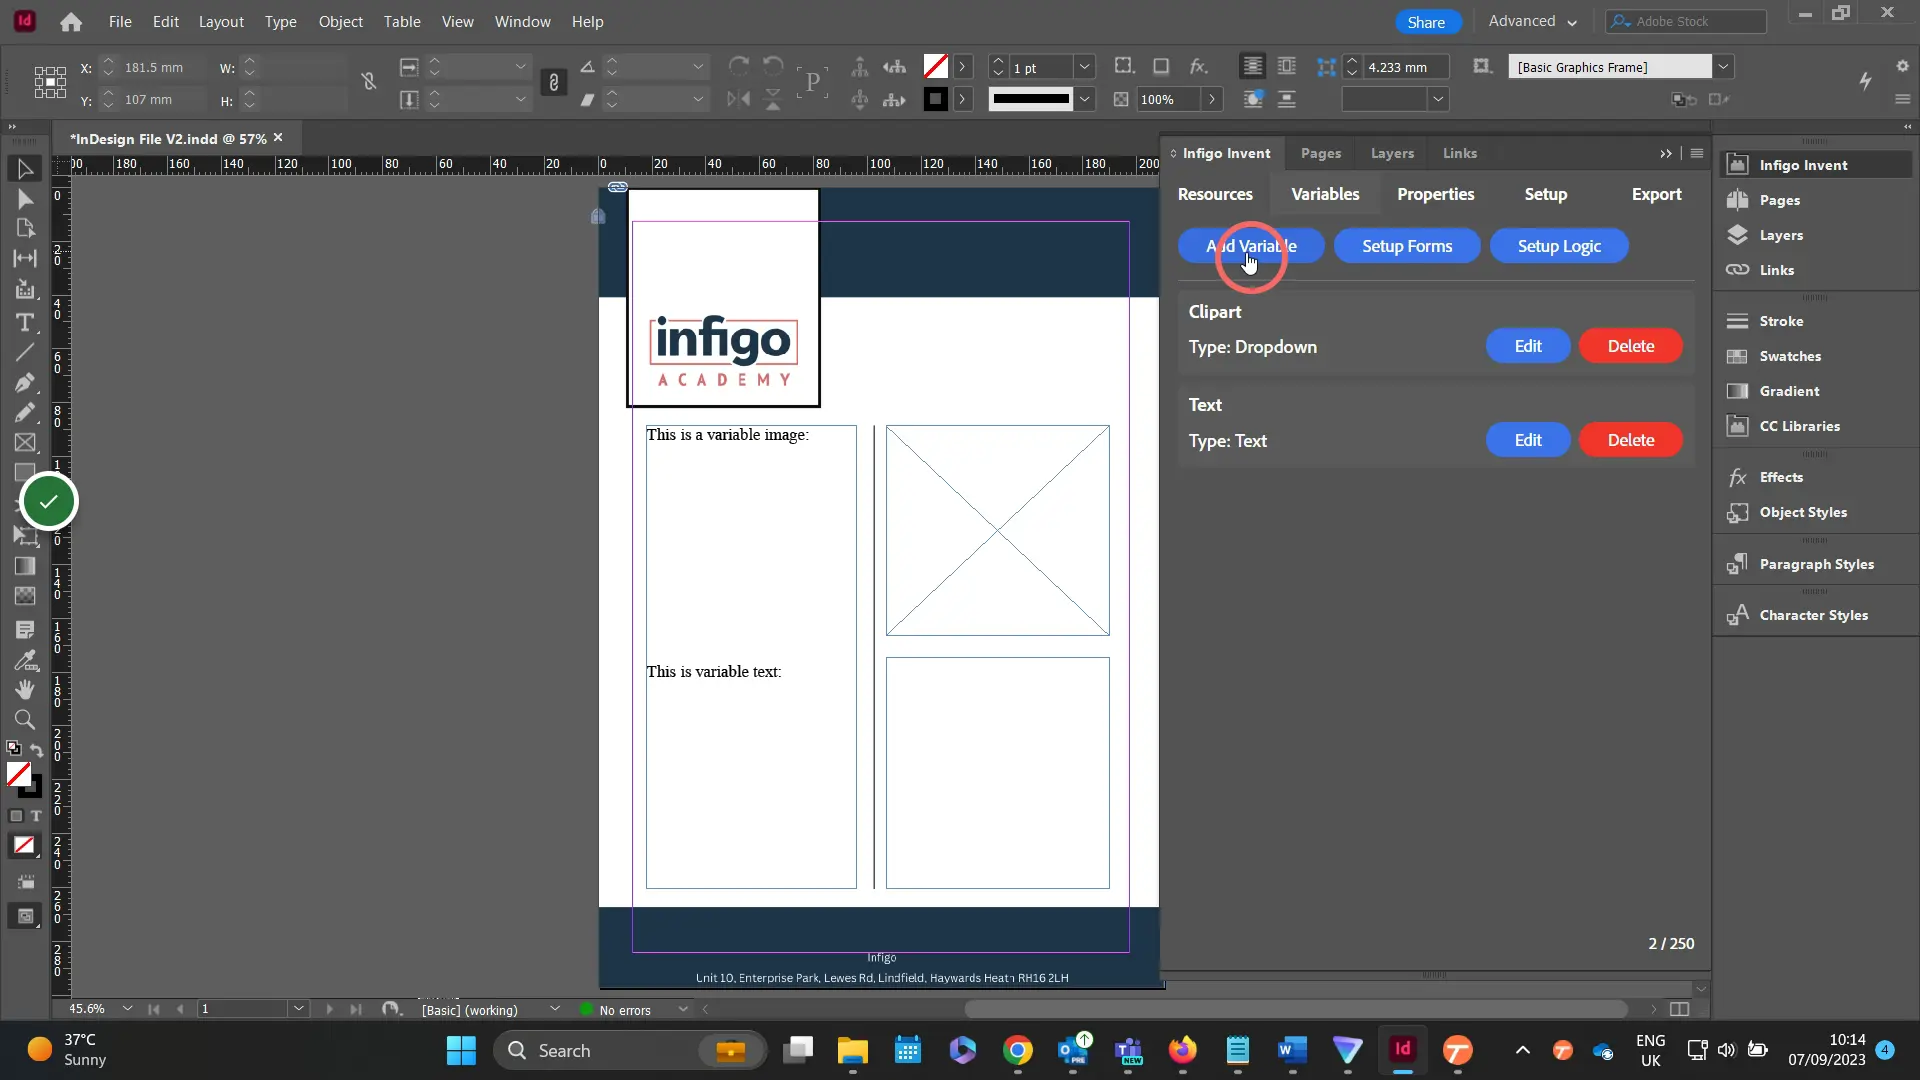1920x1080 pixels.
Task: Pick the Rectangle Frame tool
Action: (x=25, y=443)
